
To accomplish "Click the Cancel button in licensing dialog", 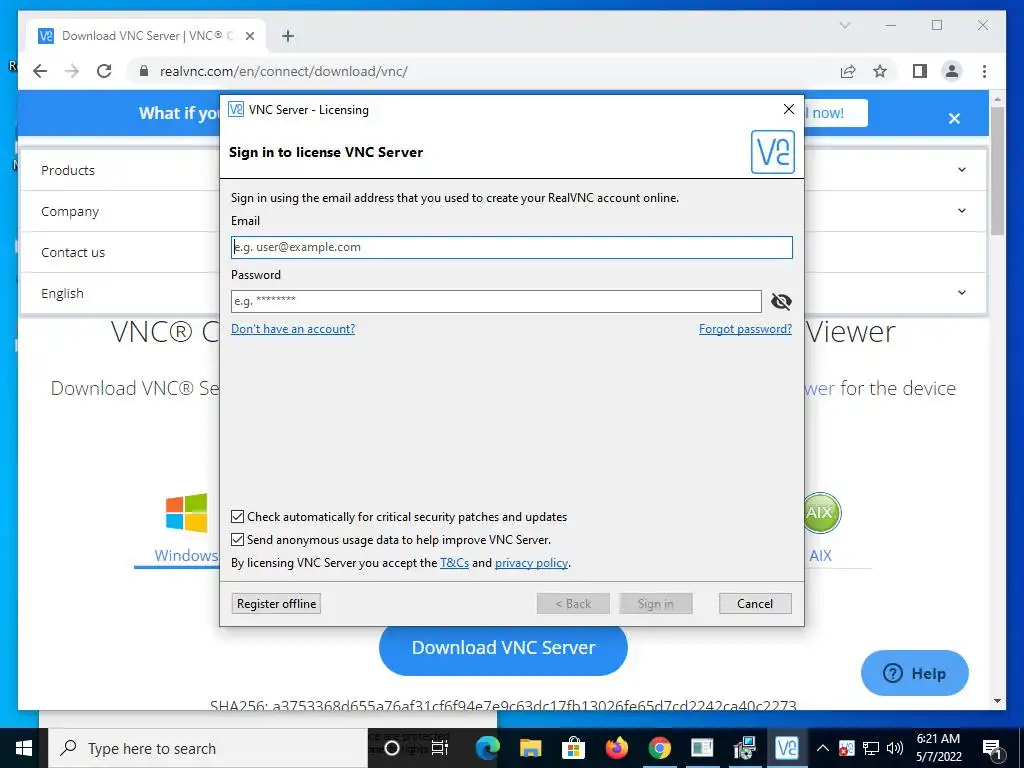I will coord(755,603).
